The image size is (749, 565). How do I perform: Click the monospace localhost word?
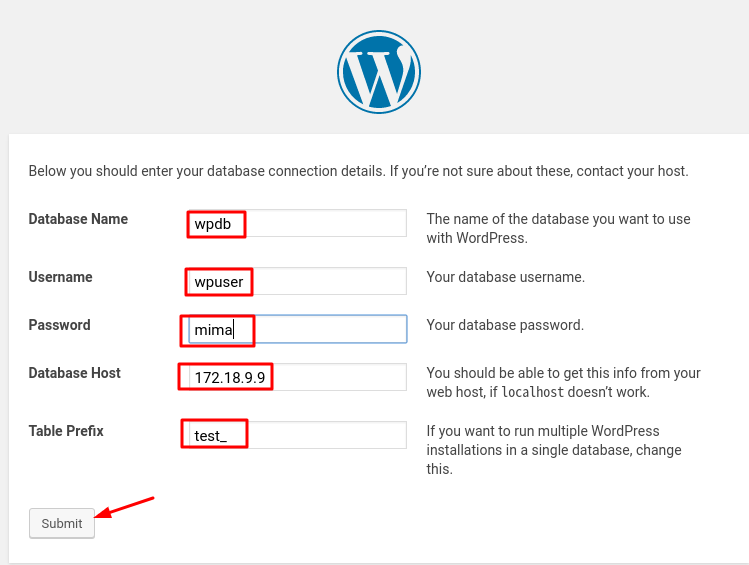(x=533, y=392)
